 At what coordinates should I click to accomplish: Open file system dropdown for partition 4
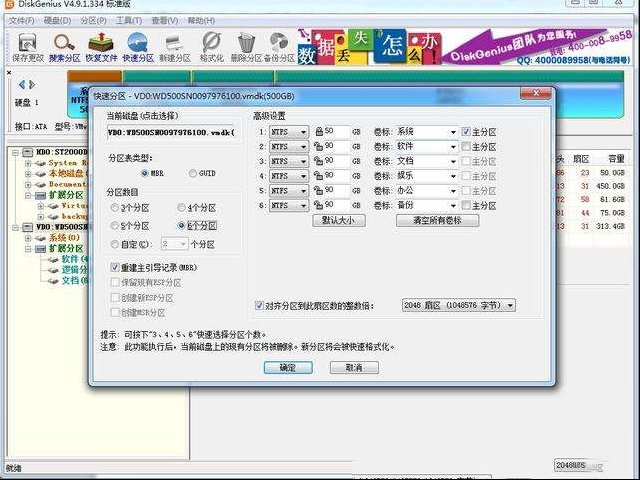(x=289, y=176)
